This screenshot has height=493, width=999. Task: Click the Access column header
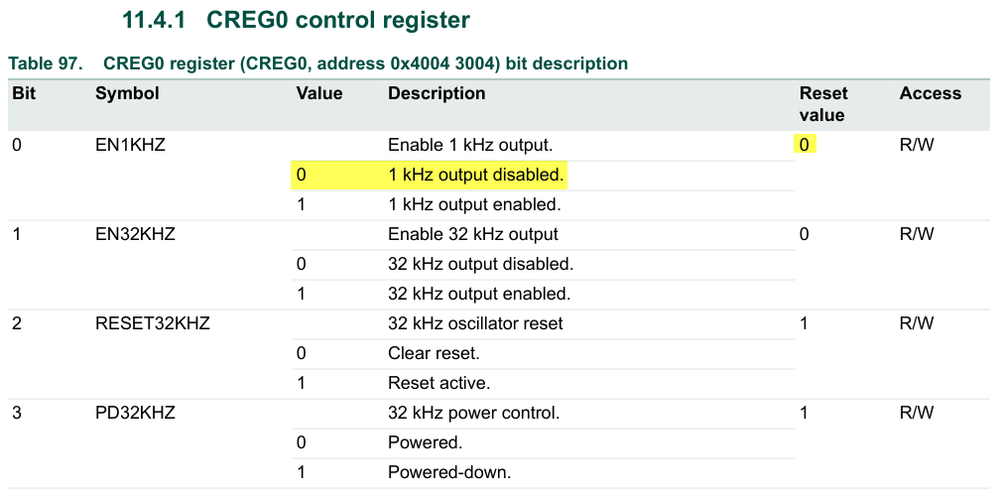[930, 94]
